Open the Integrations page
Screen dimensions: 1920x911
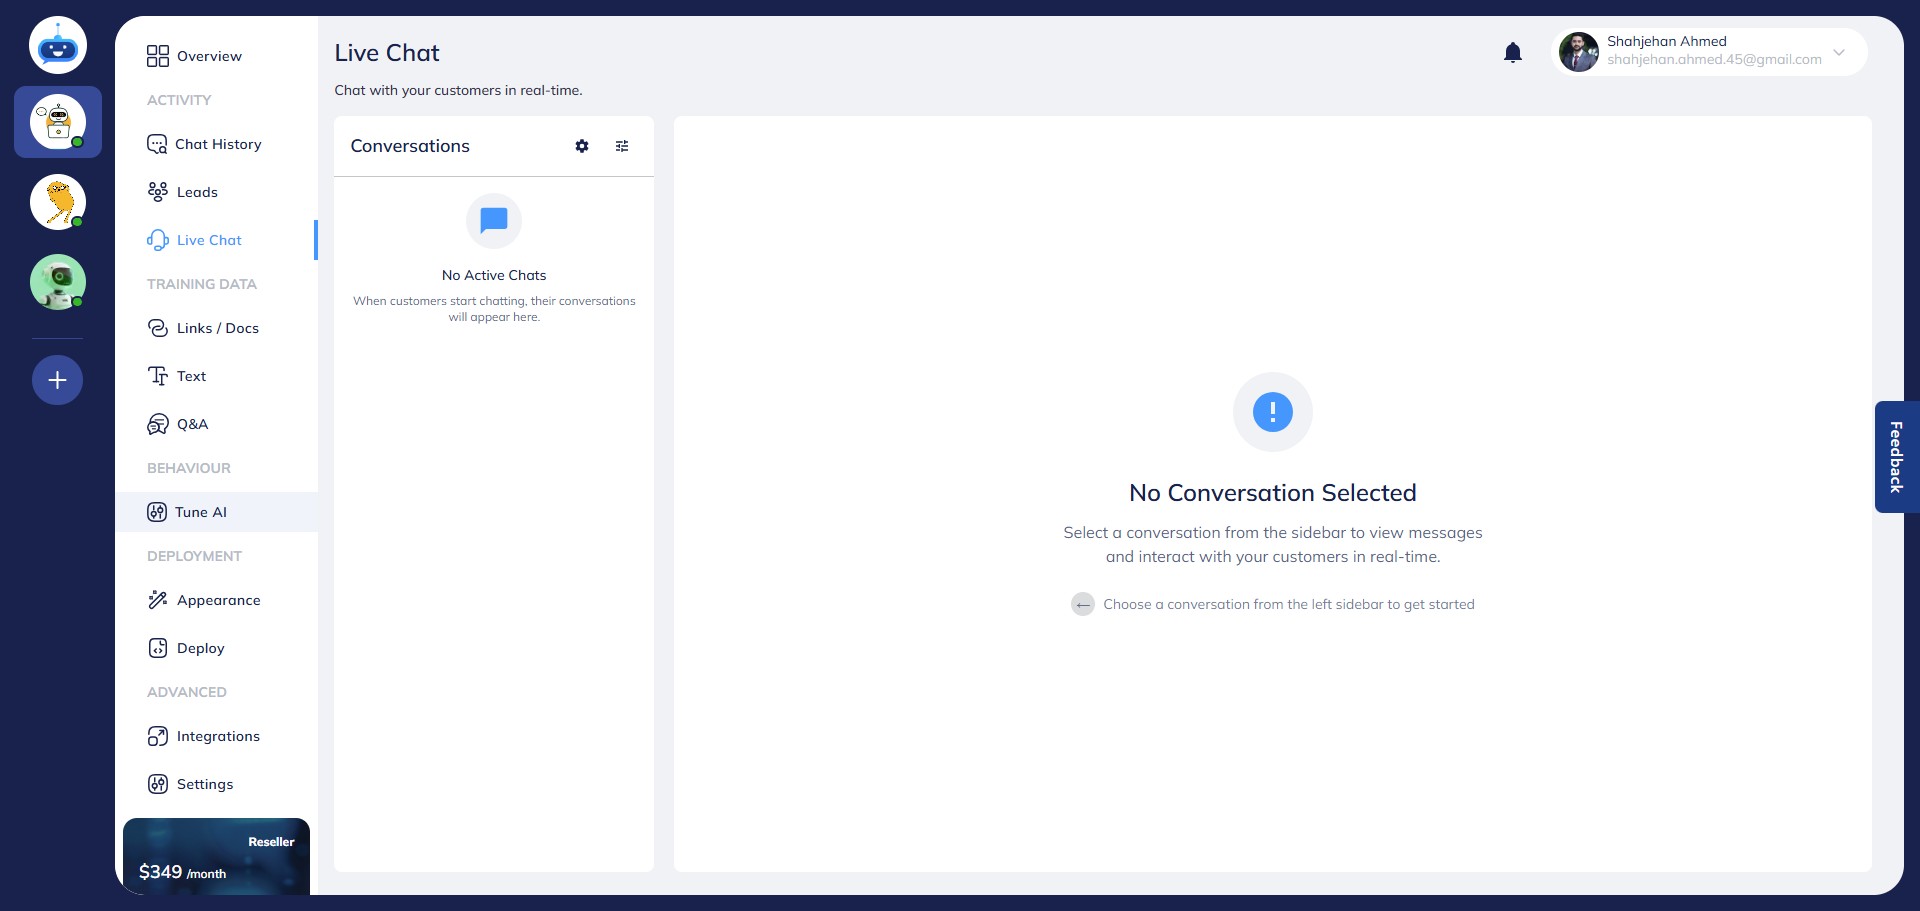pos(218,735)
